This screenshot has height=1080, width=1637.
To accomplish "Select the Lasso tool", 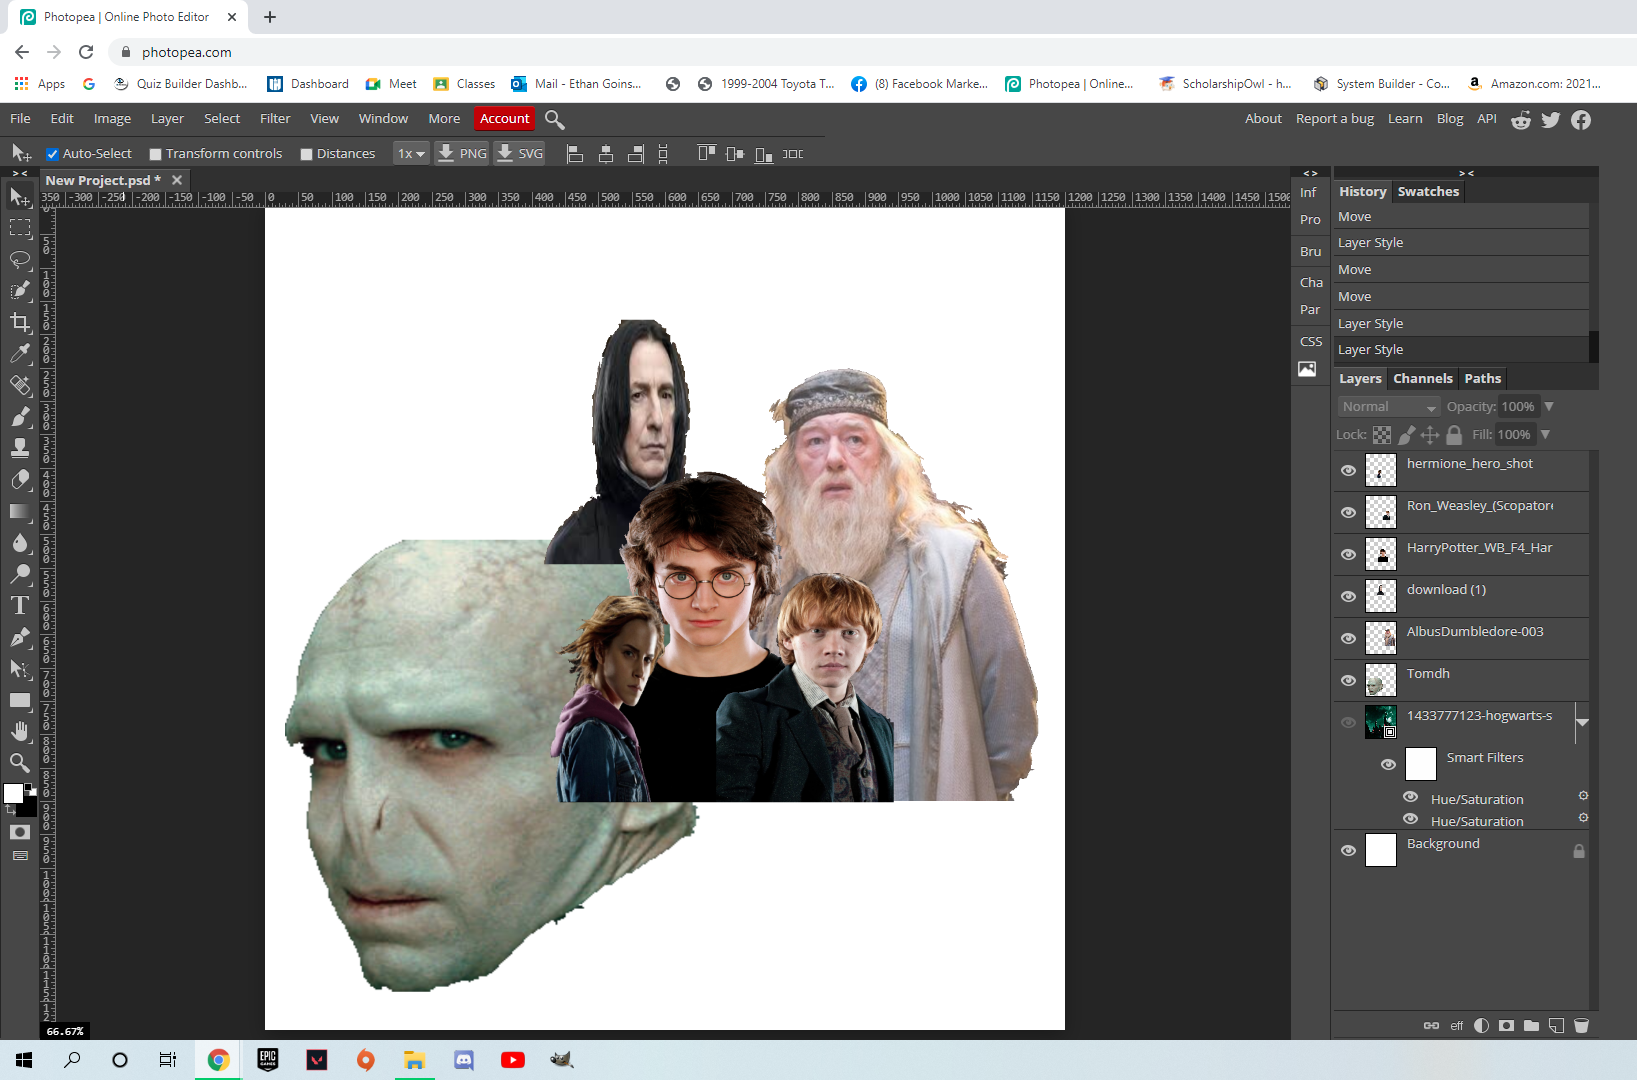I will click(20, 260).
